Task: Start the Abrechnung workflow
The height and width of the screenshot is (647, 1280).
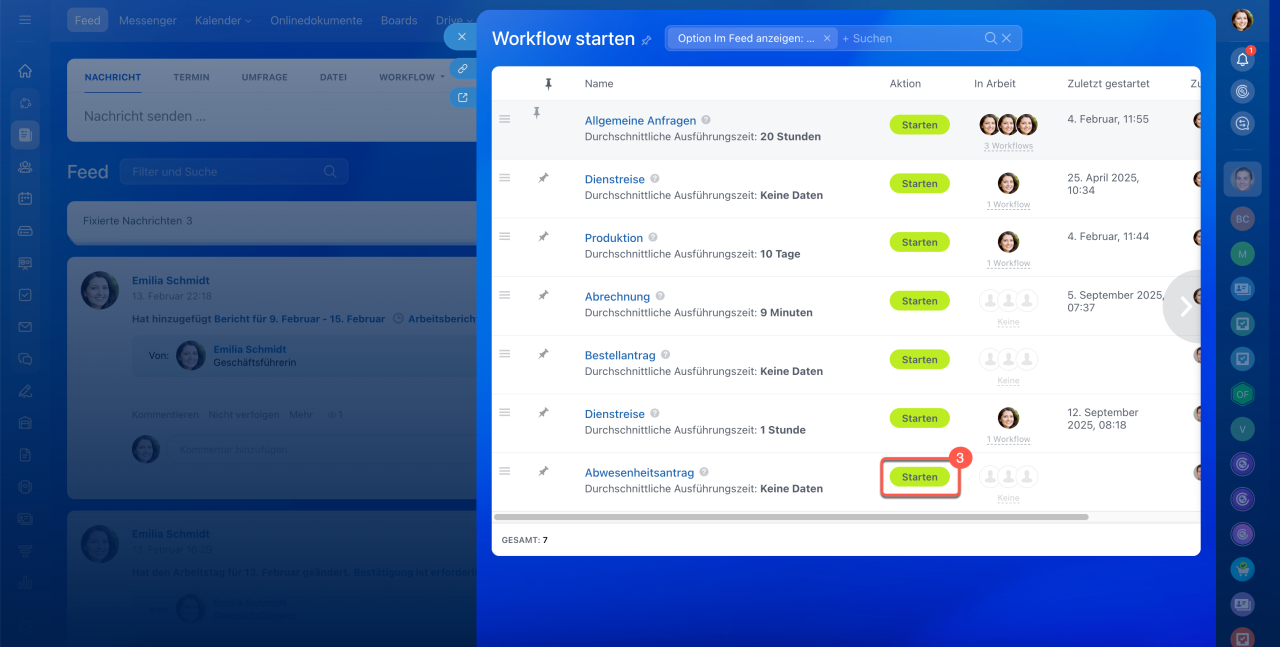Action: 920,301
